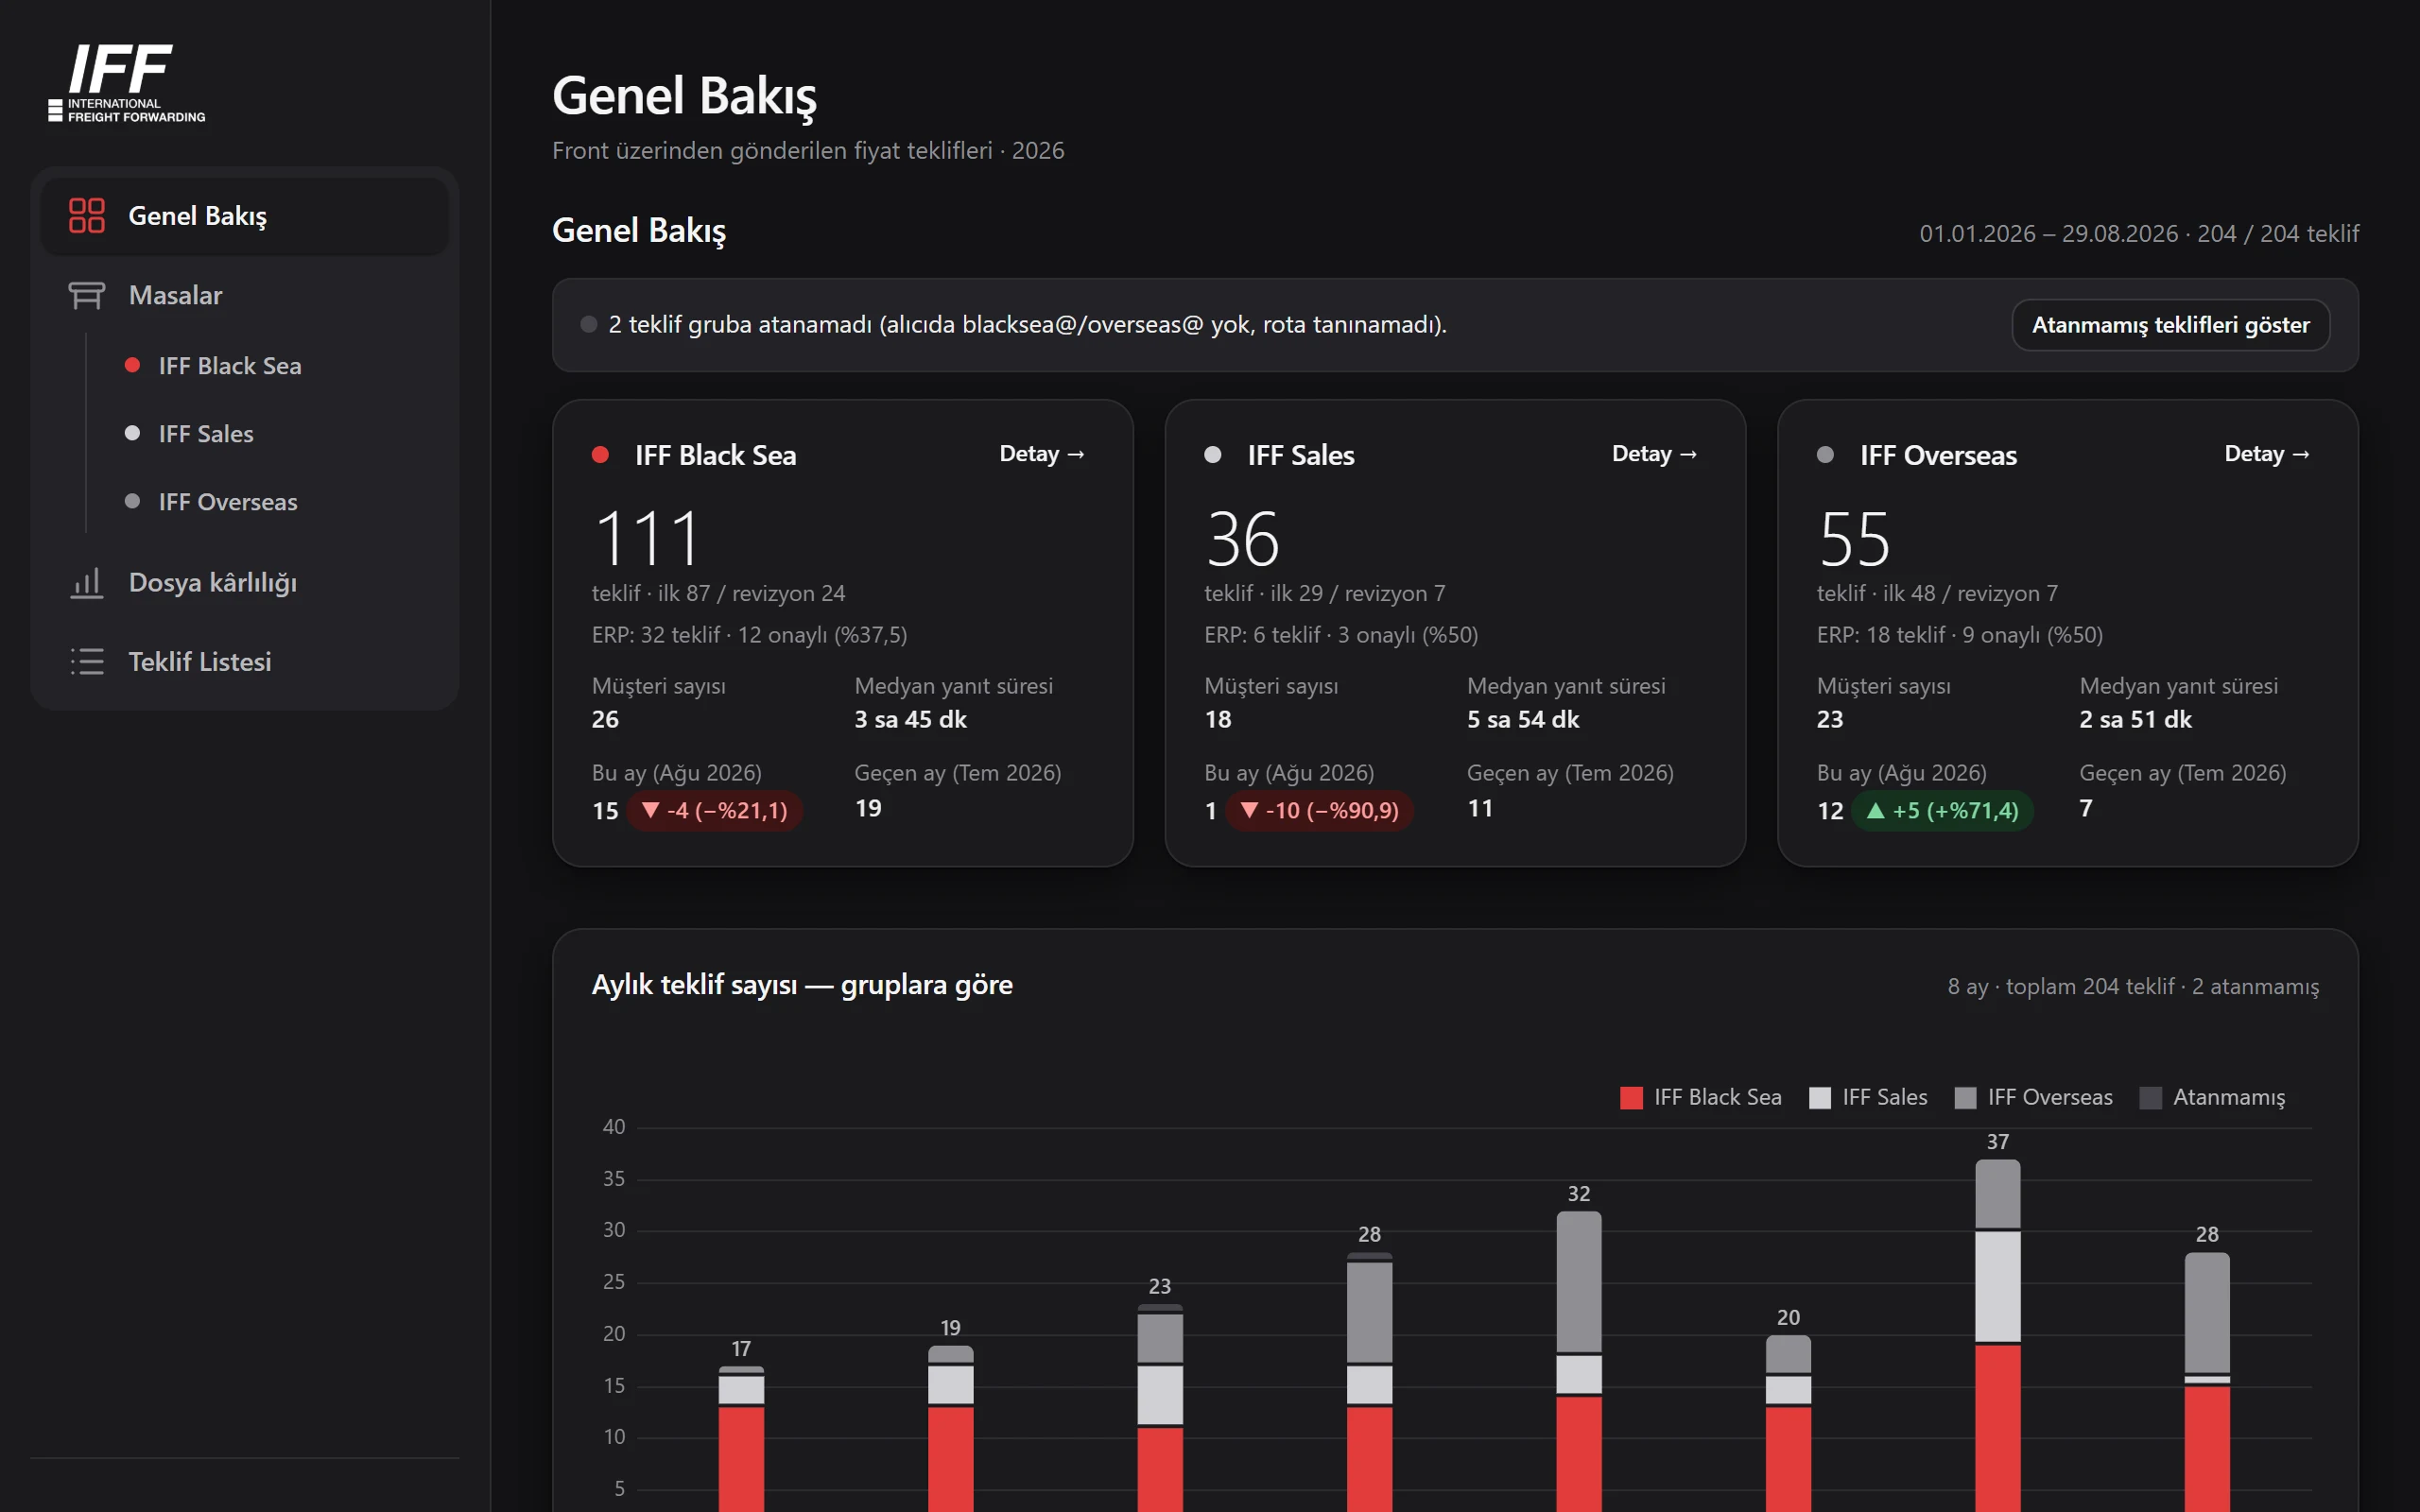Click the date range '01.01.2026 – 29.08.2026' text

click(2048, 233)
